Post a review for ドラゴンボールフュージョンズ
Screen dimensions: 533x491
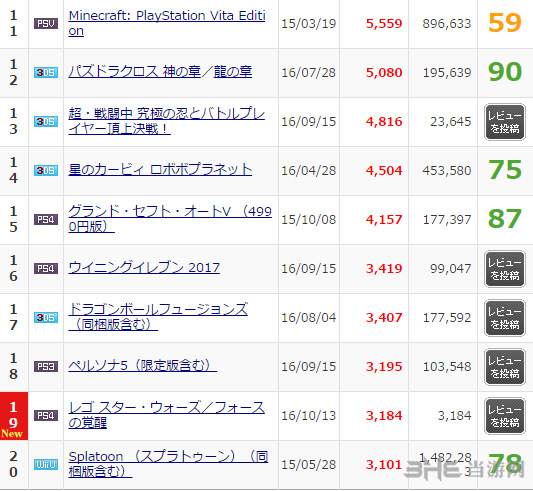click(505, 318)
